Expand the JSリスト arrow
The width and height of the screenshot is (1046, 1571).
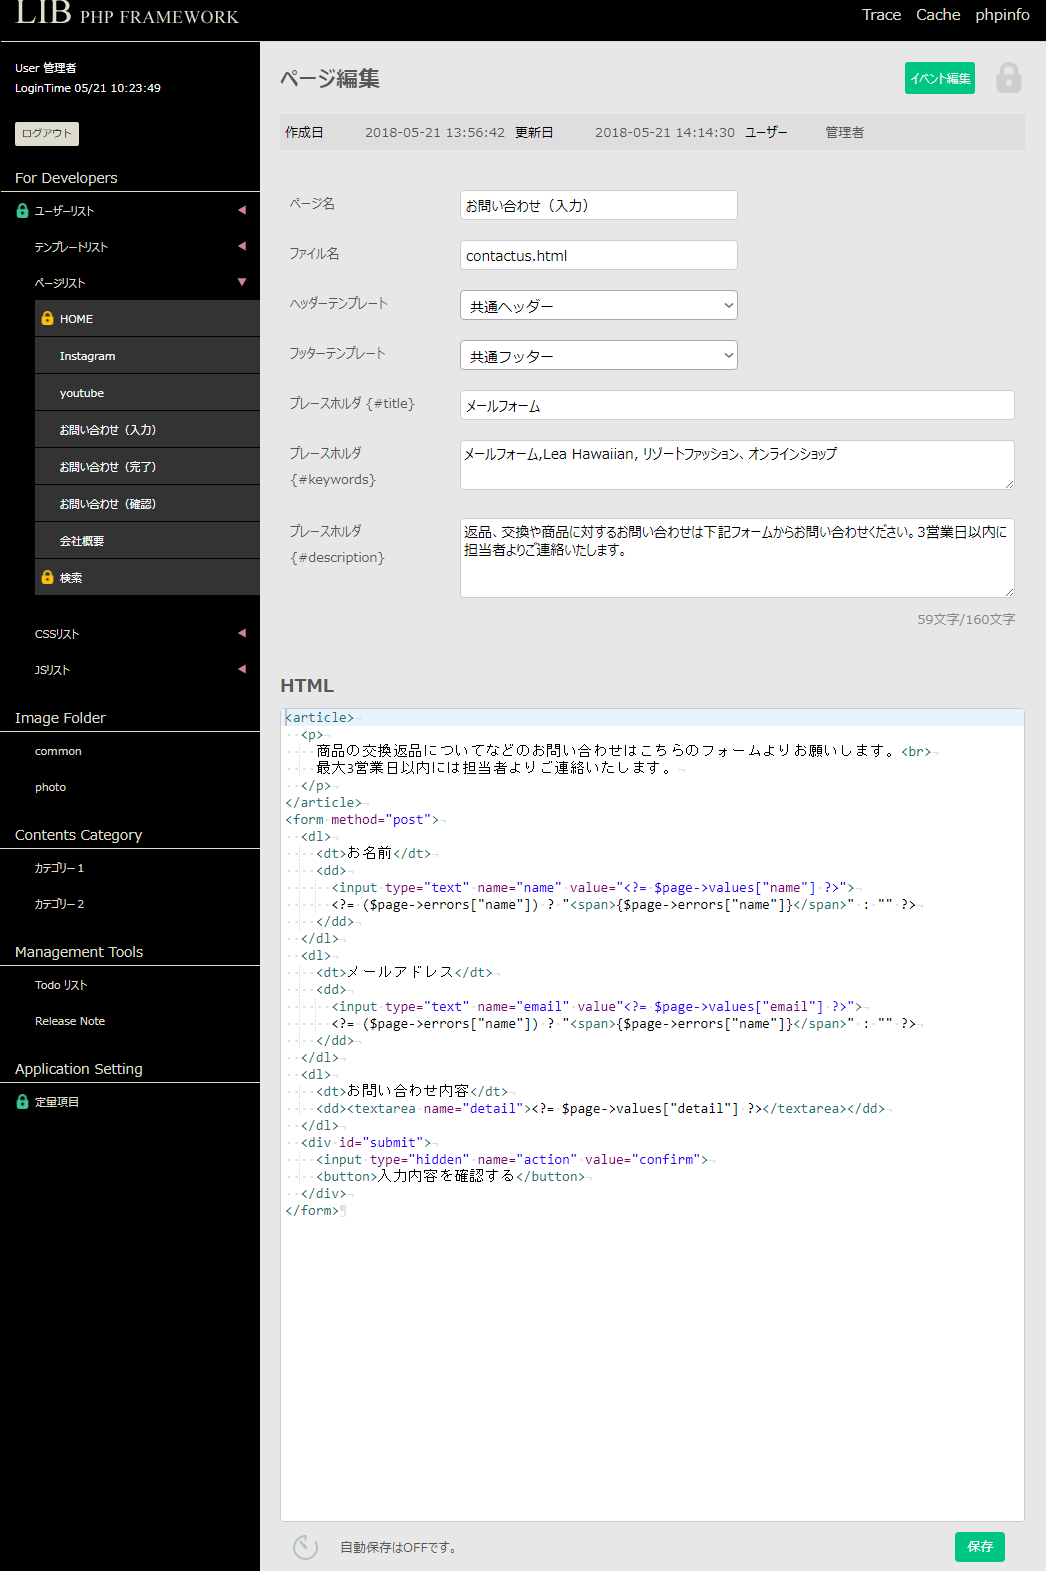click(x=241, y=669)
